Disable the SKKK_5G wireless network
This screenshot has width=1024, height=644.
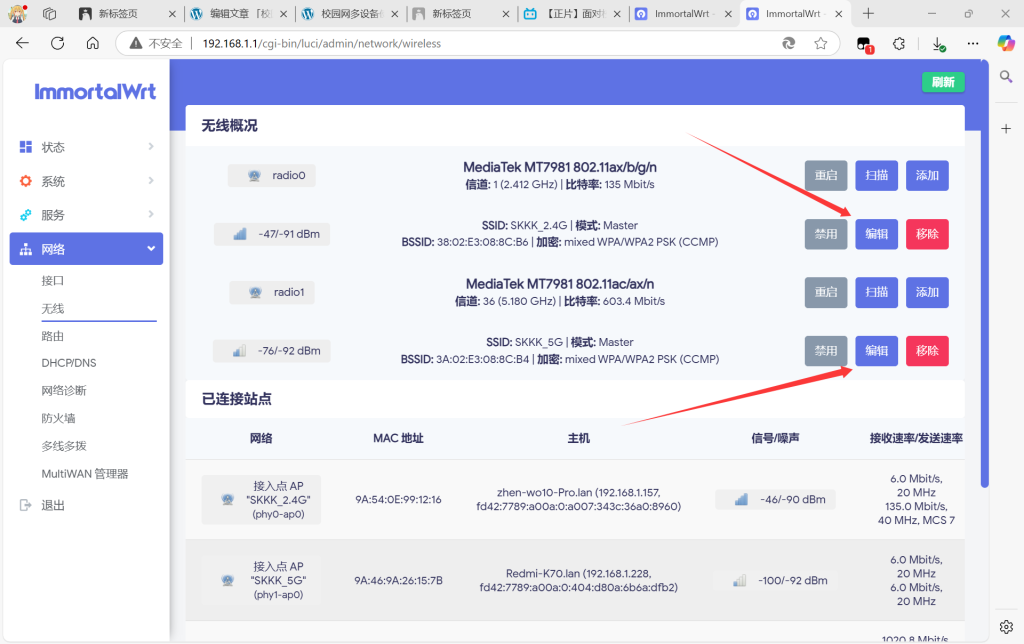pos(825,351)
